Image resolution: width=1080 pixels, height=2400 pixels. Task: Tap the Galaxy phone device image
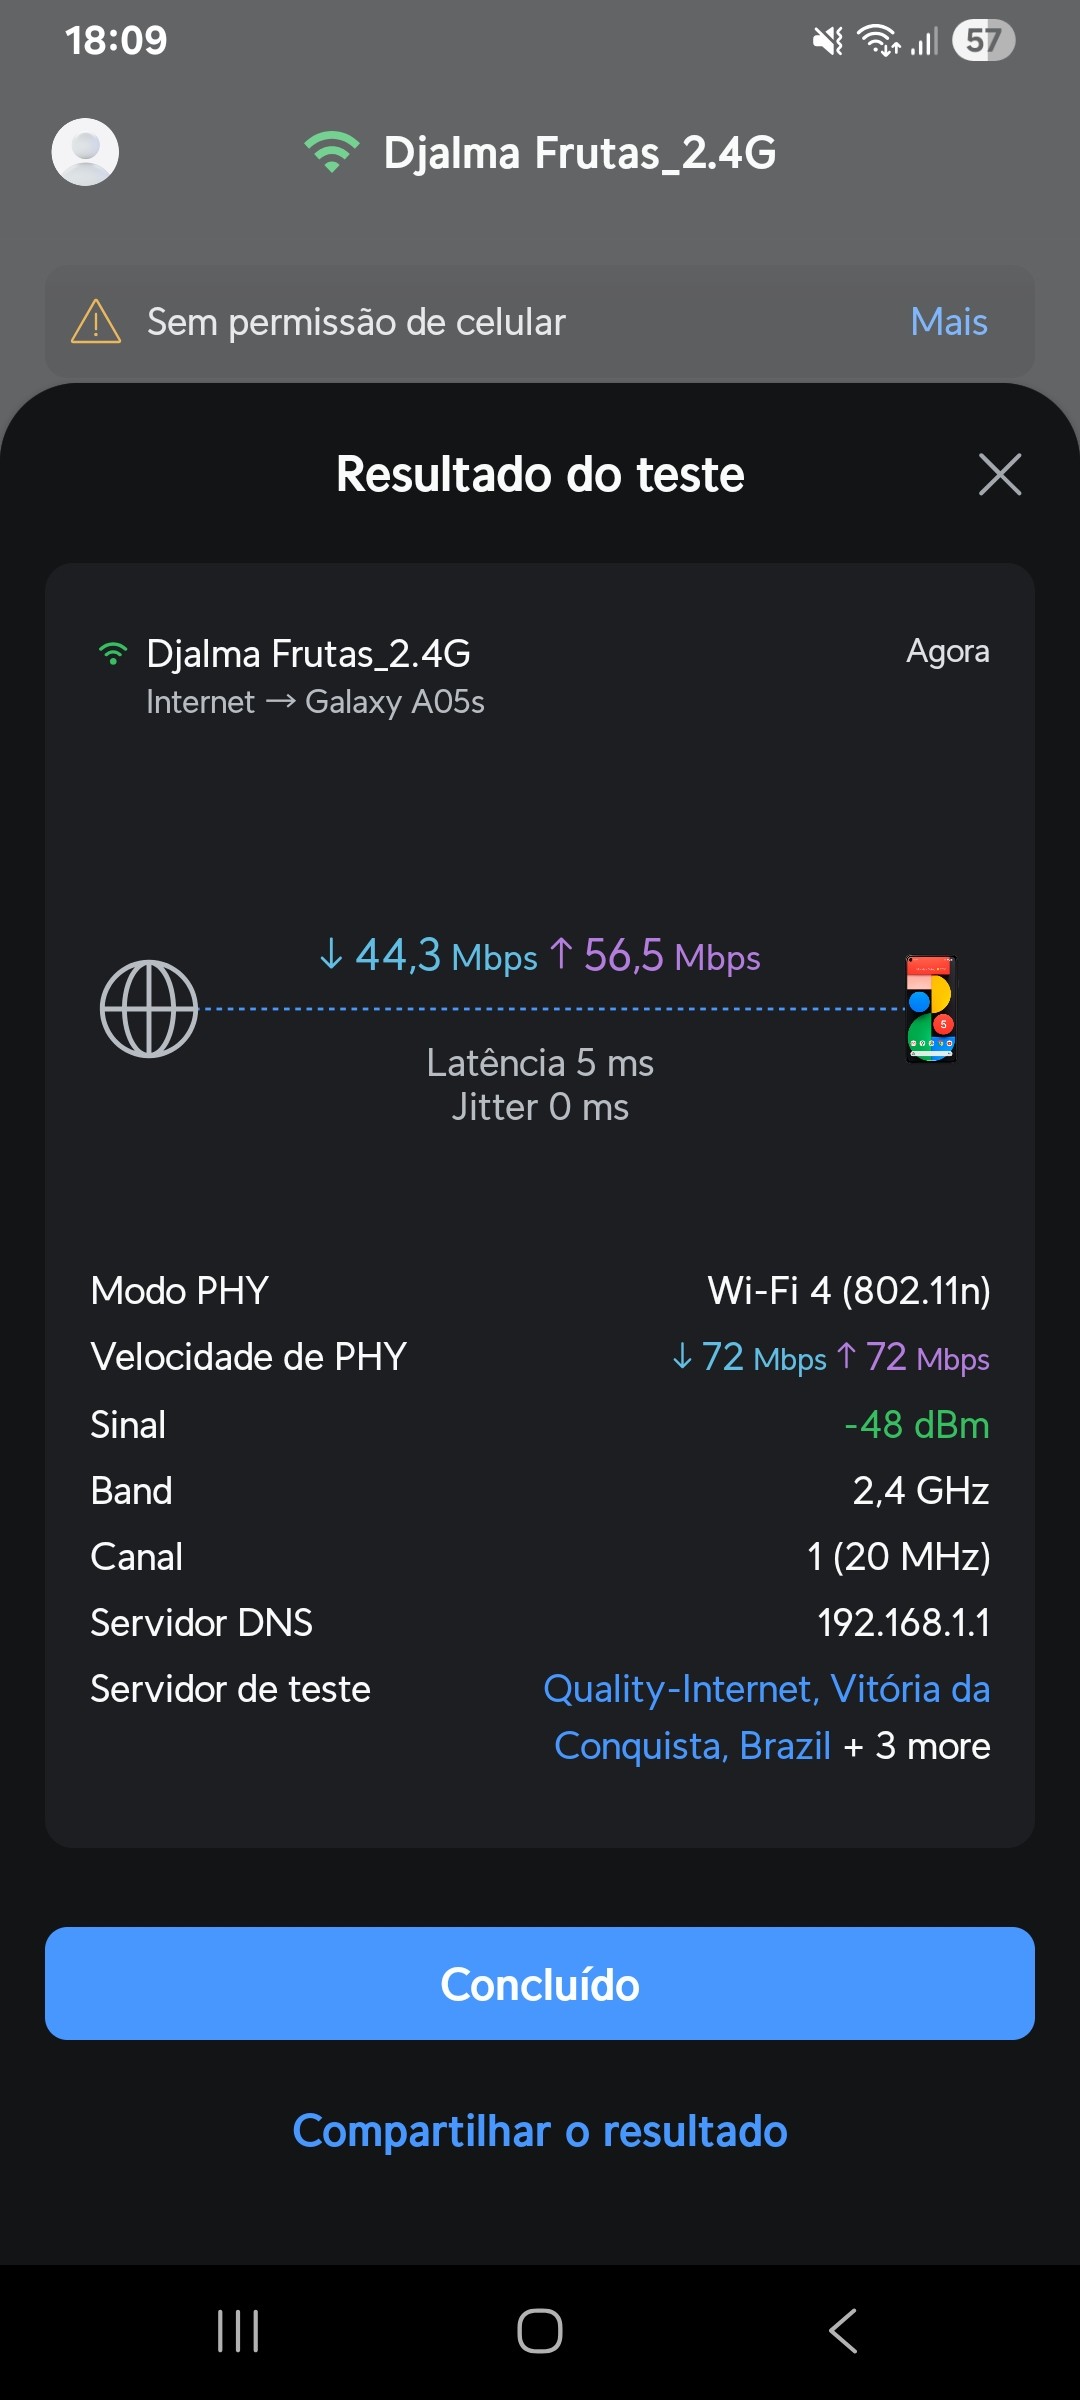(931, 1008)
